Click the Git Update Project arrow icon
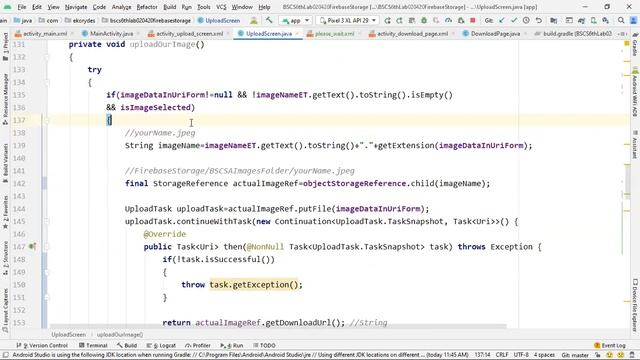This screenshot has height=360, width=640. tap(502, 20)
